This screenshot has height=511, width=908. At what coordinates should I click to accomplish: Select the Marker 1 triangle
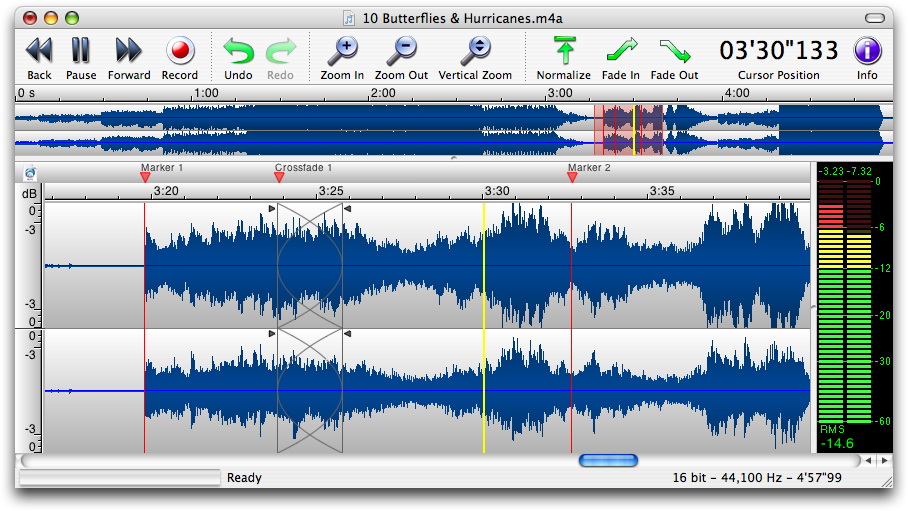click(x=145, y=177)
